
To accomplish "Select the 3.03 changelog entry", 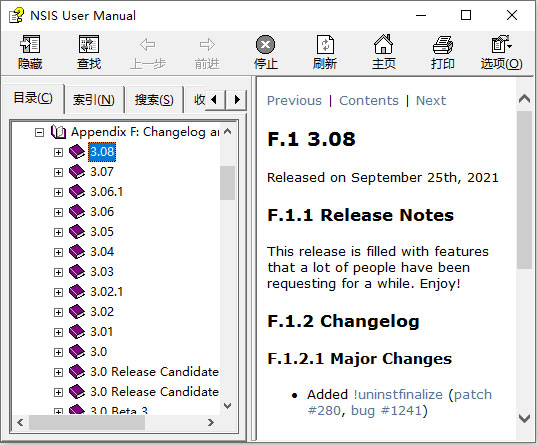I will (x=102, y=272).
